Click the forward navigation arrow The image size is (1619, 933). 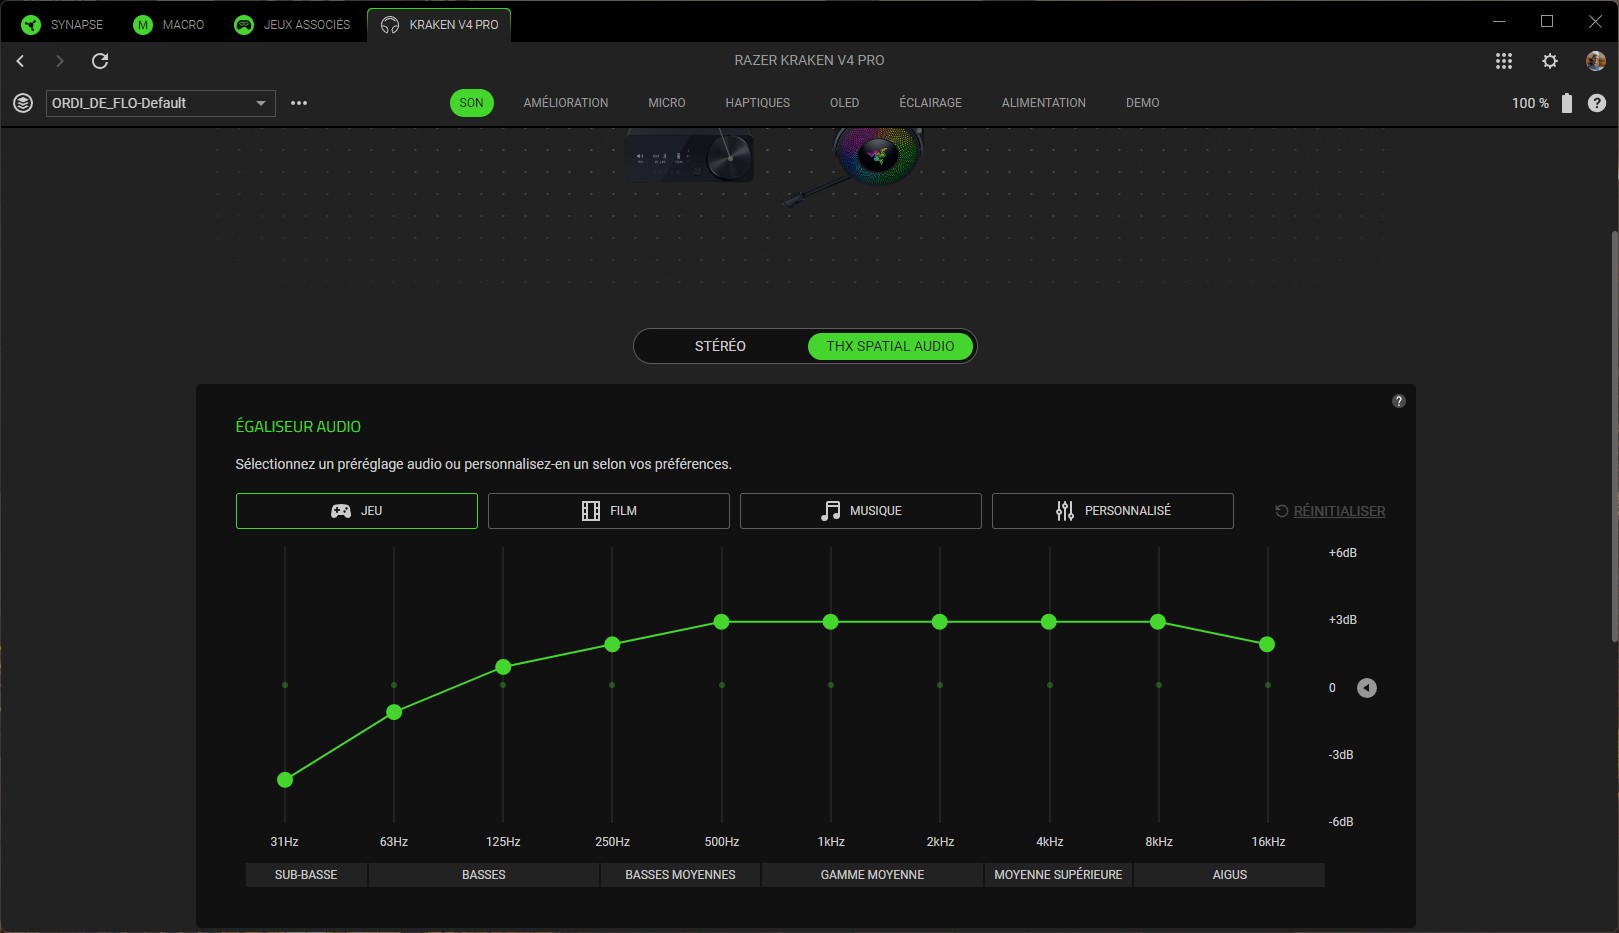(59, 61)
